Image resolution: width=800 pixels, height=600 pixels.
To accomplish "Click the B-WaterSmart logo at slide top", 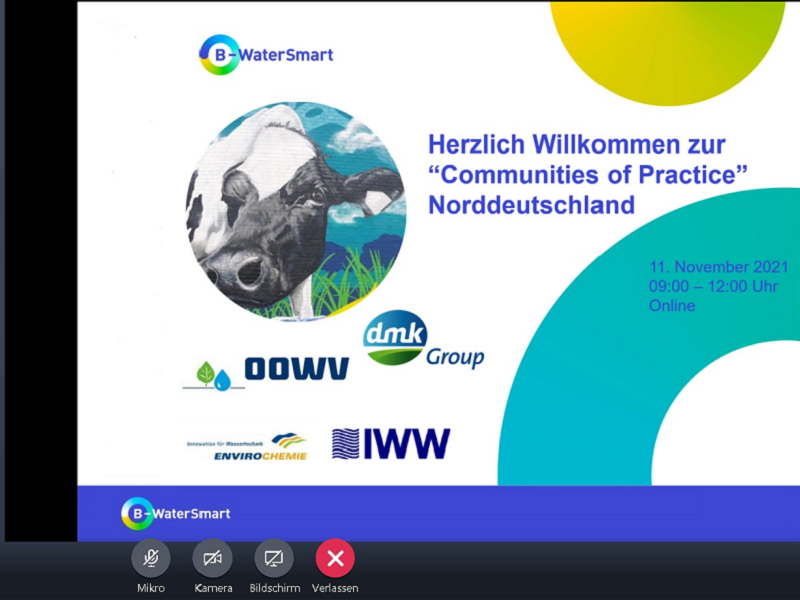I will coord(266,55).
